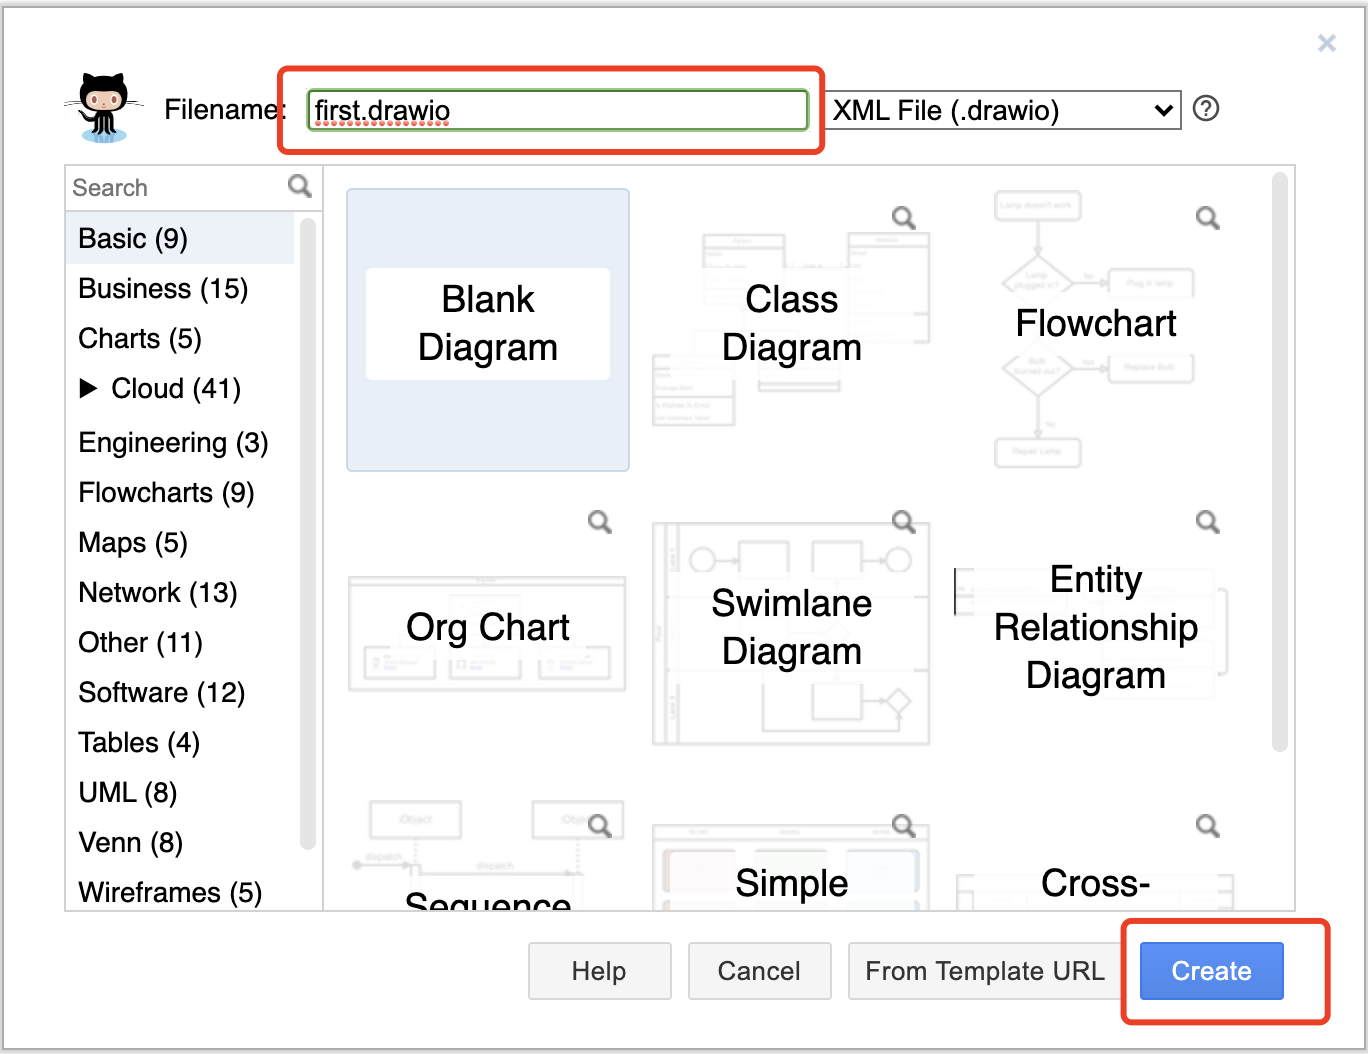Preview the Flowchart template magnifier
The width and height of the screenshot is (1368, 1054).
(x=1208, y=218)
